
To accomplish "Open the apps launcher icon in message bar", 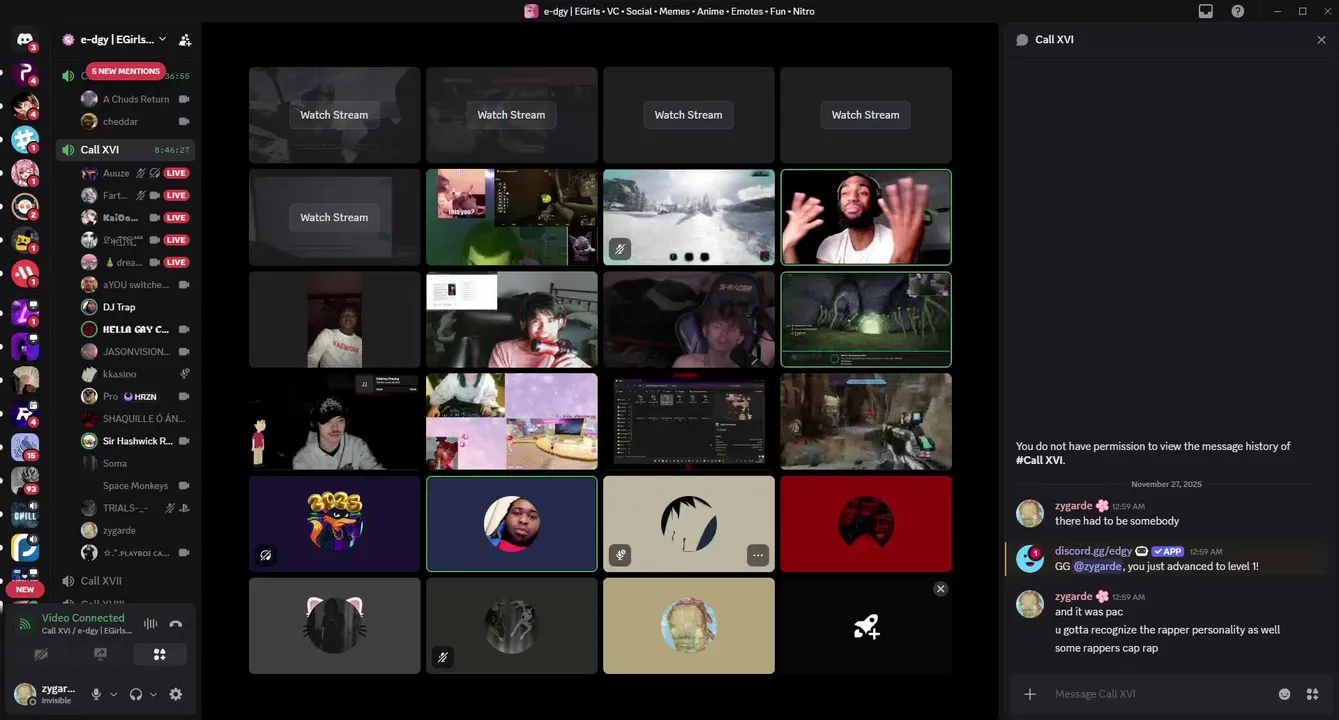I will click(x=1313, y=694).
